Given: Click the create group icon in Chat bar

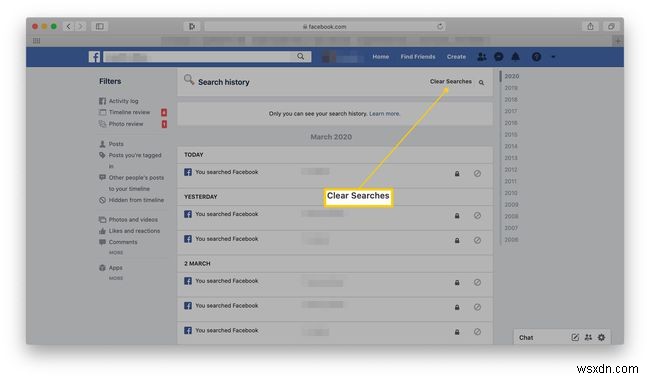Looking at the screenshot, I should tap(588, 337).
